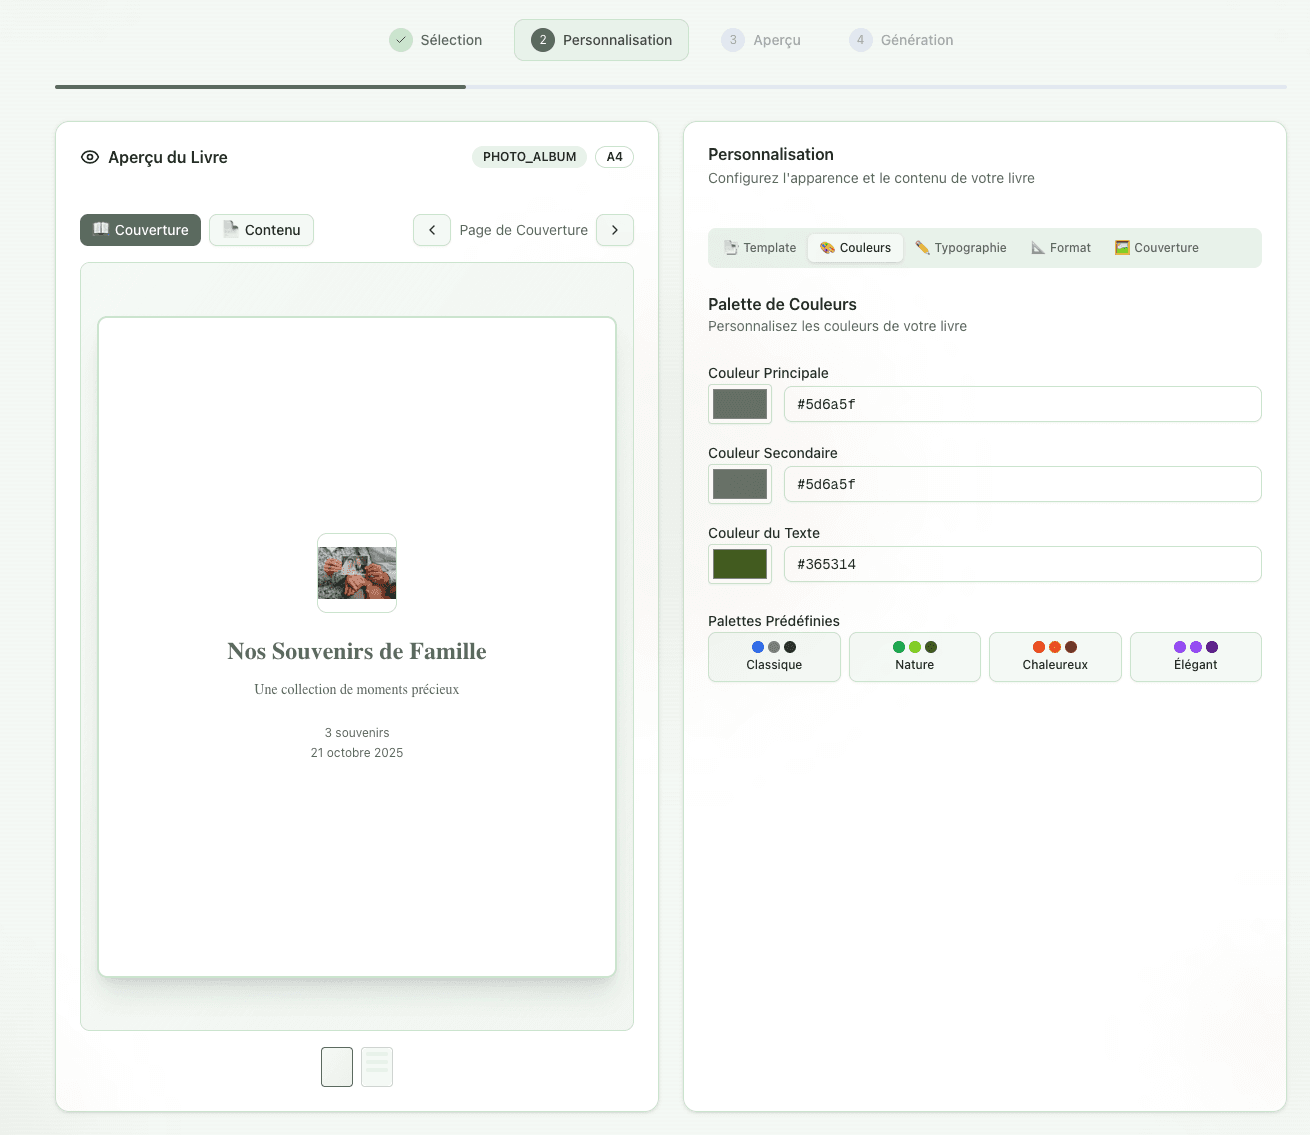Image resolution: width=1310 pixels, height=1135 pixels.
Task: Open the Sélection step in the wizard
Action: 436,40
